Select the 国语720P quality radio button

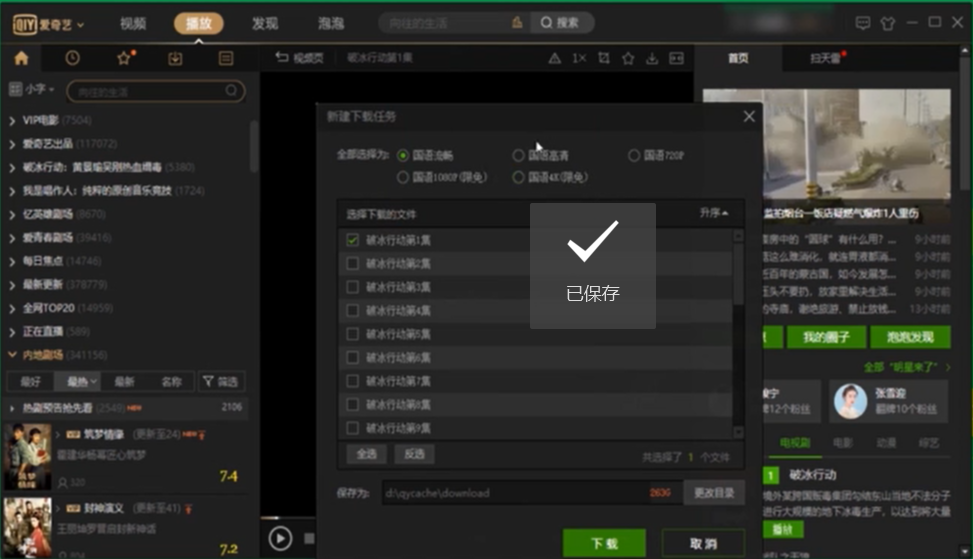[634, 155]
